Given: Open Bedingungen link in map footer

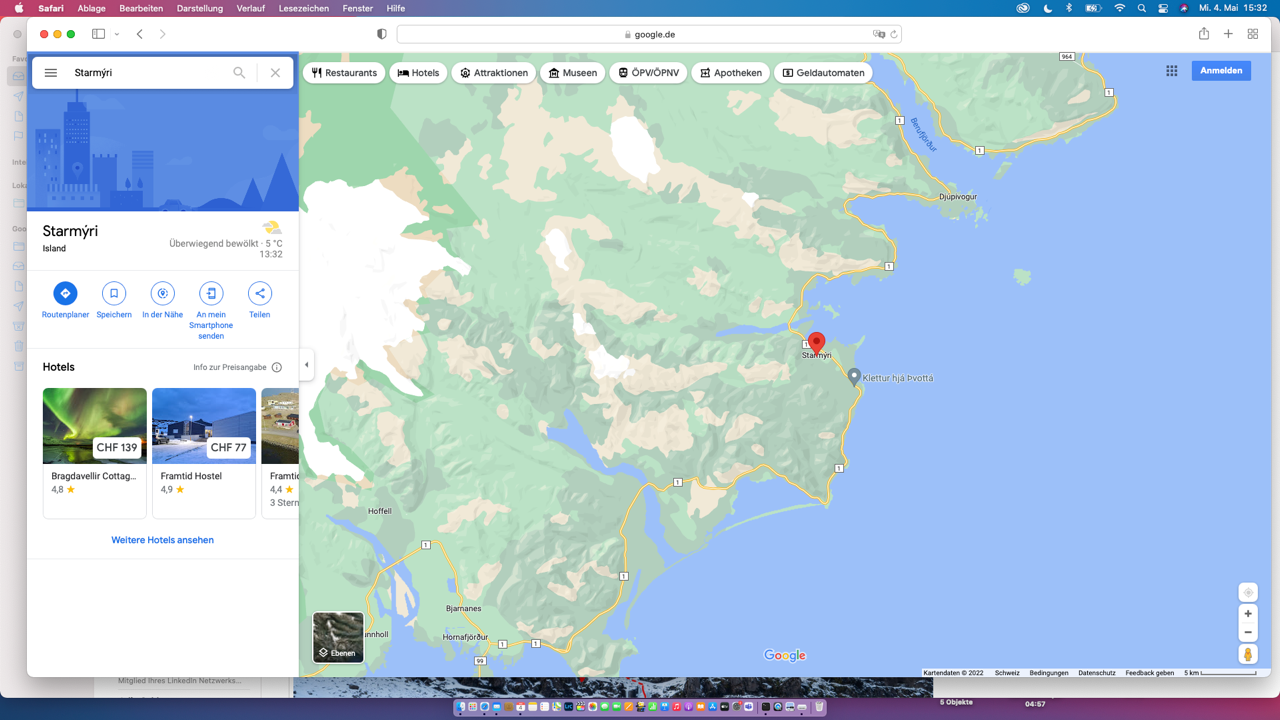Looking at the screenshot, I should (1049, 673).
